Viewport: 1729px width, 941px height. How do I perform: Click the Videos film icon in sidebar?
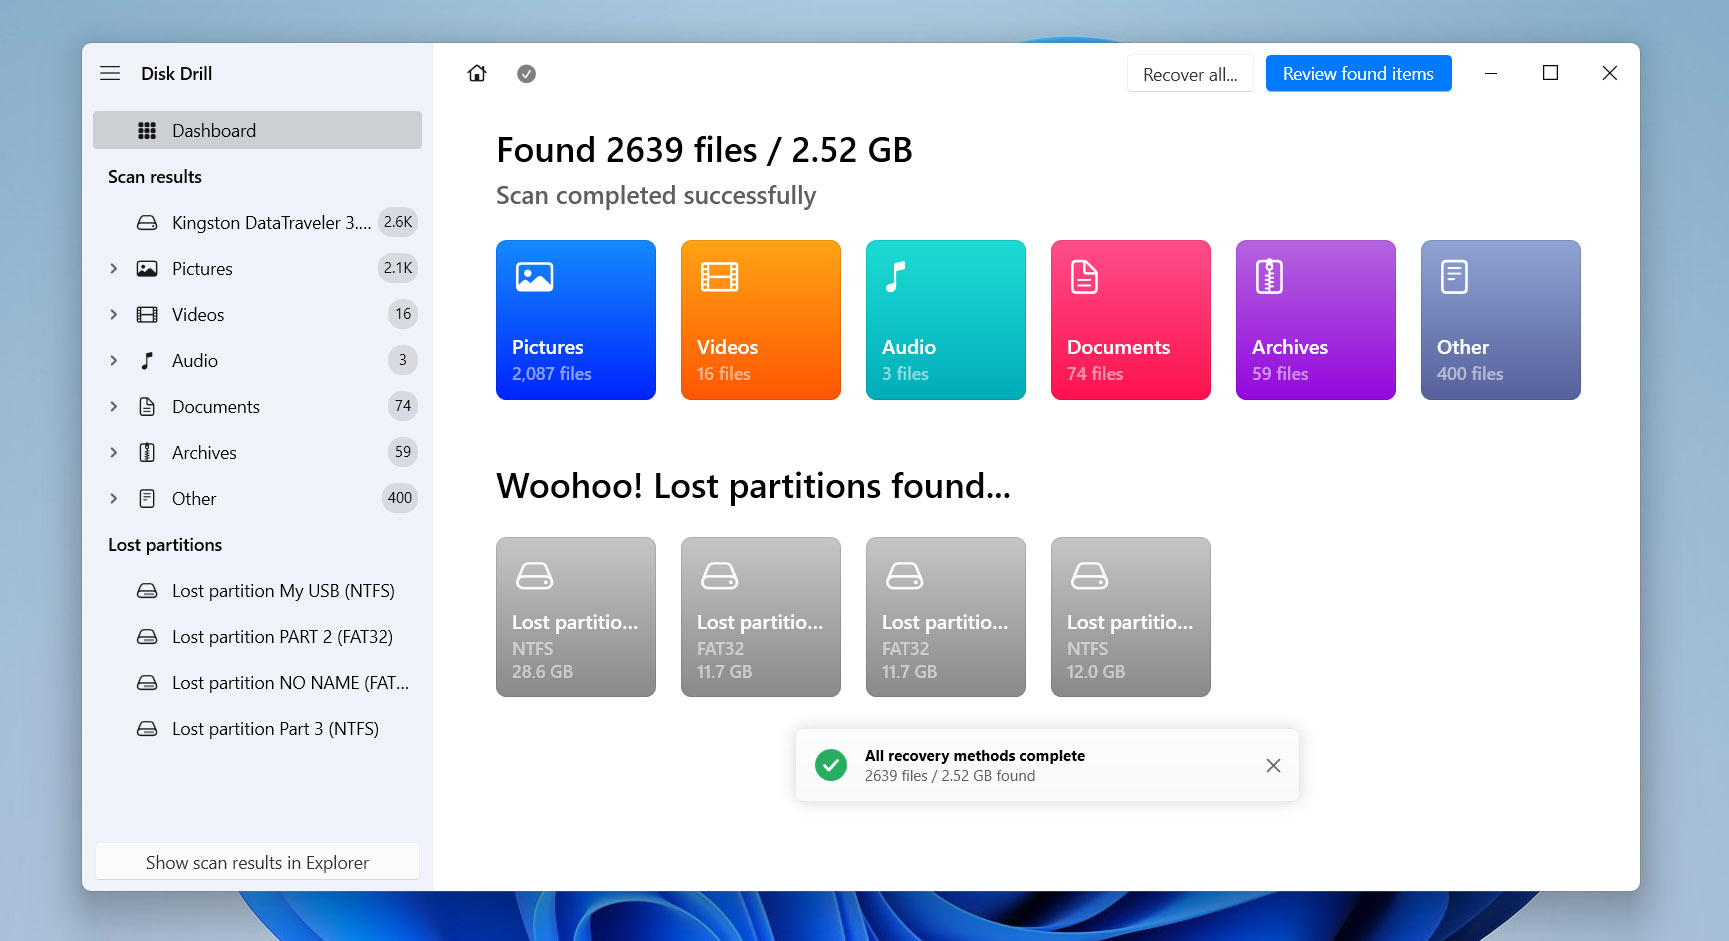pyautogui.click(x=147, y=314)
